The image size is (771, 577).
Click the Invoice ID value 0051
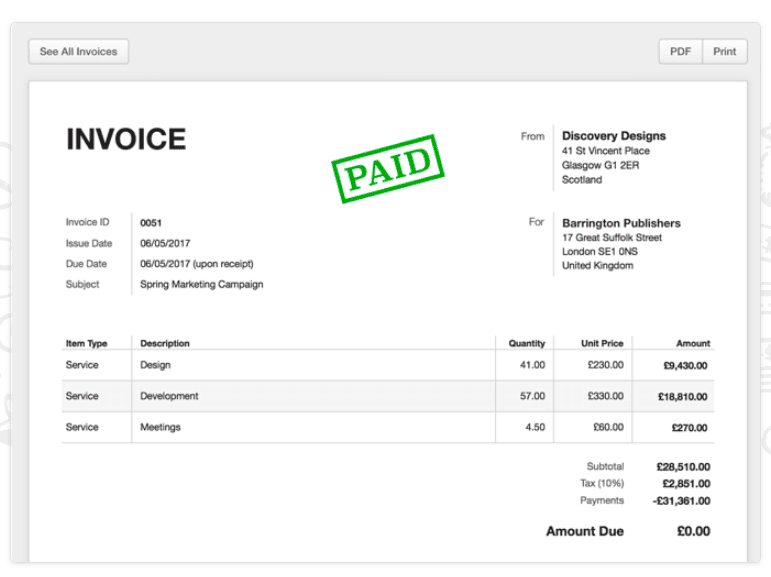(x=151, y=223)
